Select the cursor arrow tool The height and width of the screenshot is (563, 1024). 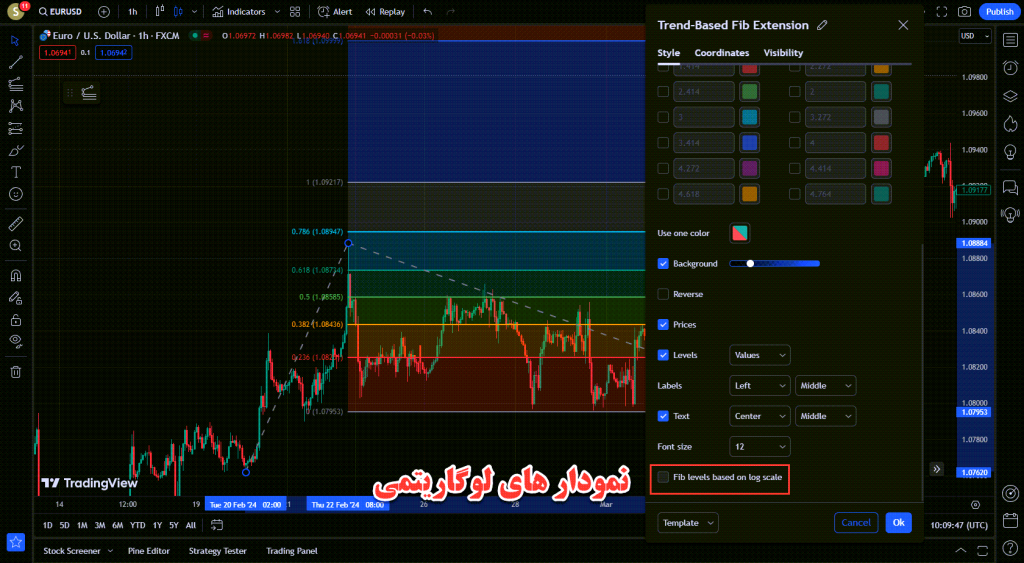(16, 40)
